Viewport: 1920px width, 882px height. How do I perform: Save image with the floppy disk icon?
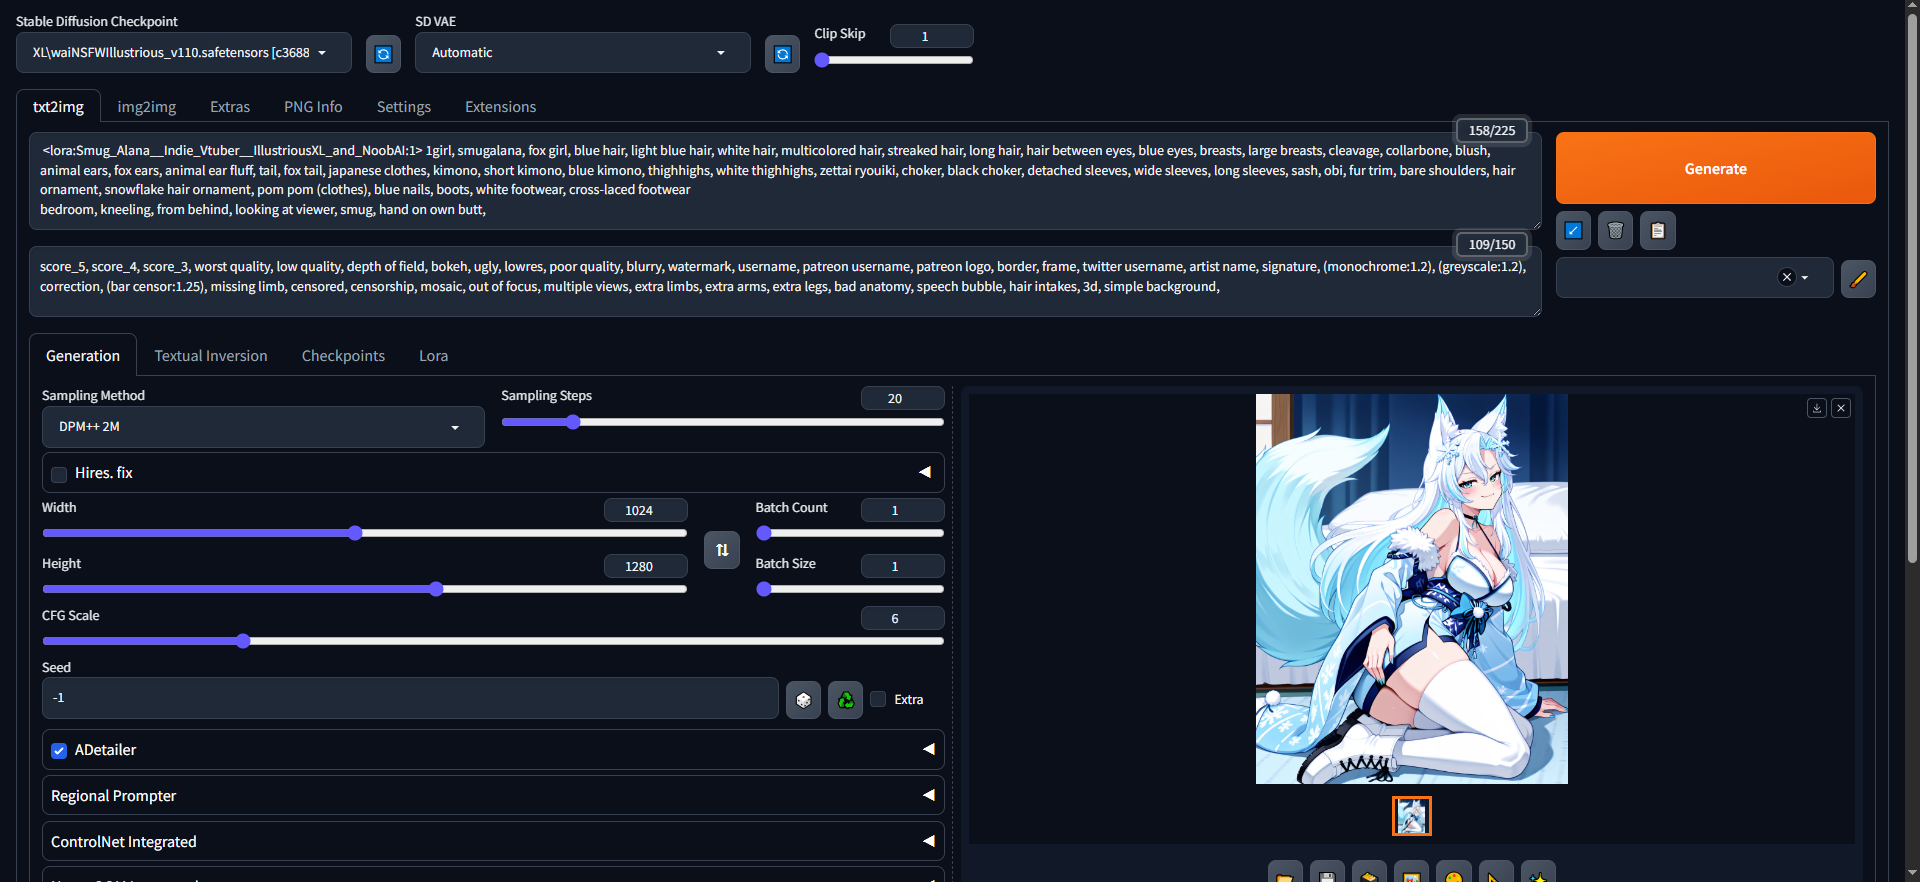(1327, 872)
